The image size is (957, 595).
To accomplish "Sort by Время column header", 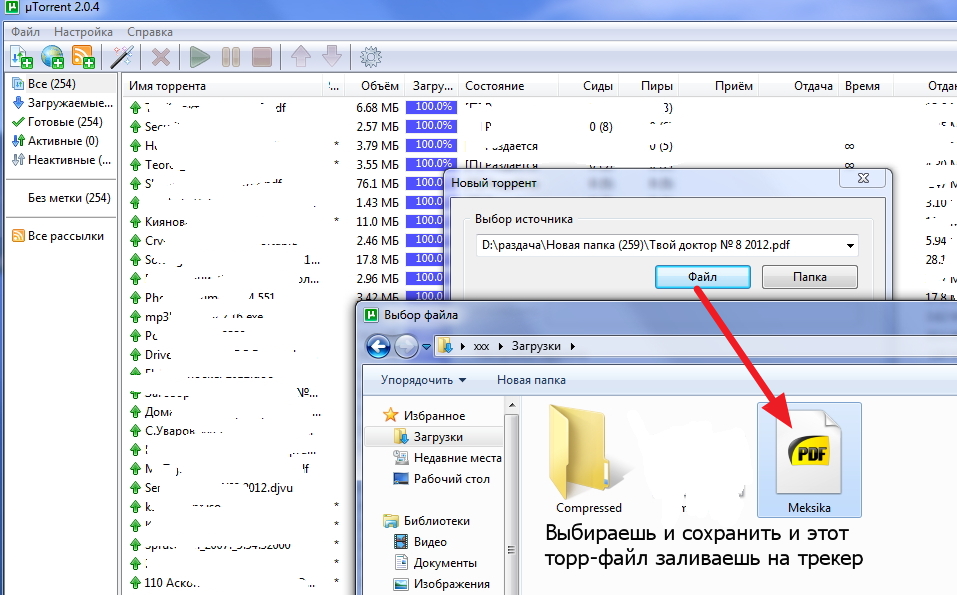I will (862, 86).
